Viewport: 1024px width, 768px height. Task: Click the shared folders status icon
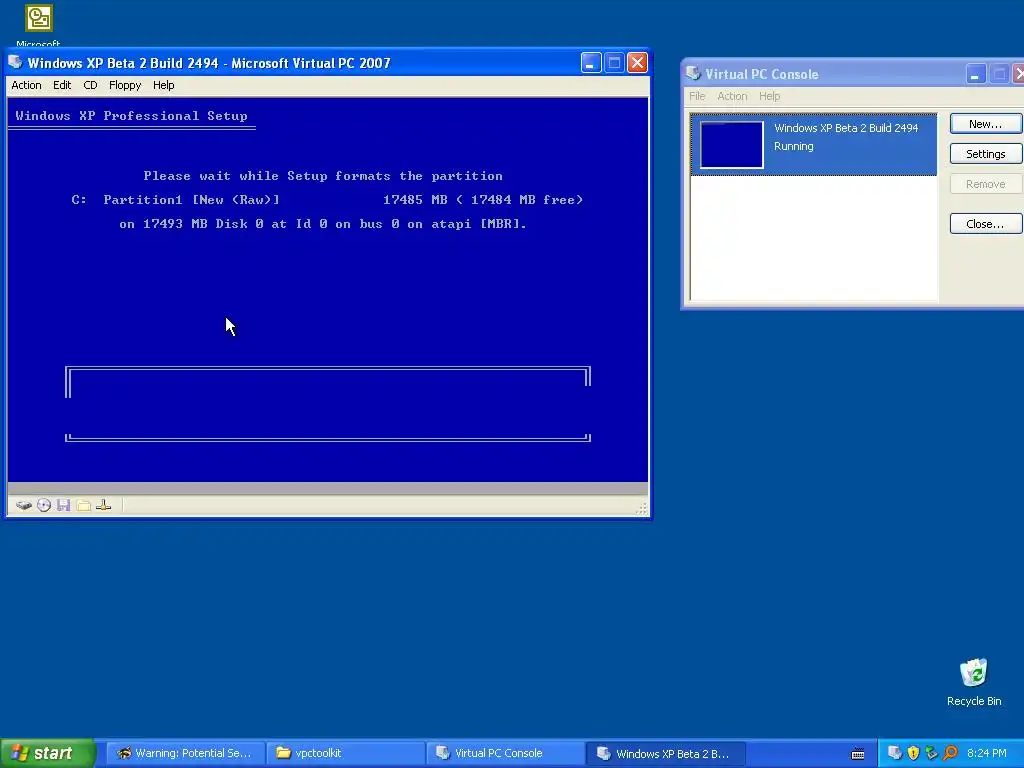(84, 505)
